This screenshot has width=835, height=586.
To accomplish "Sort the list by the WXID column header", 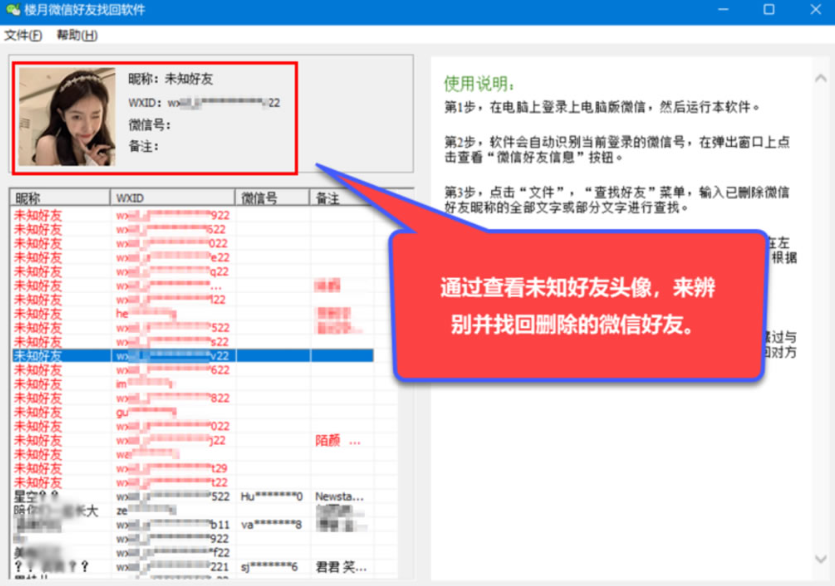I will click(172, 198).
